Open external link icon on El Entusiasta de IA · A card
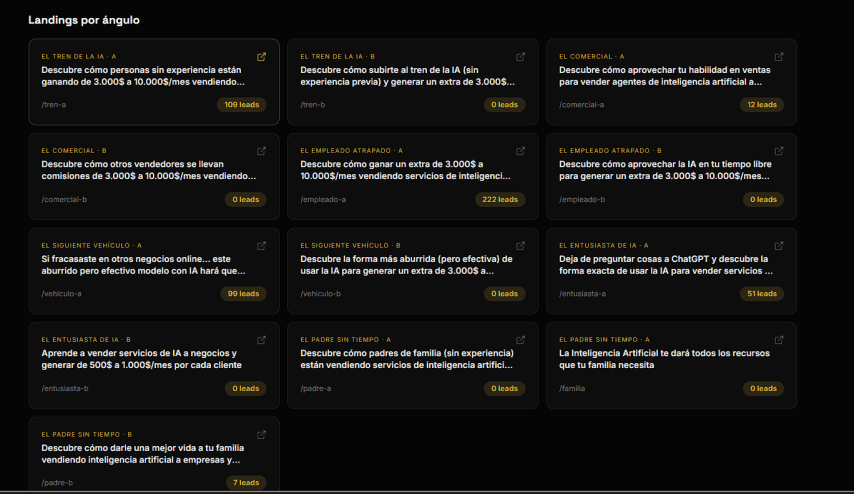Screen dimensions: 854x494 [x=779, y=246]
